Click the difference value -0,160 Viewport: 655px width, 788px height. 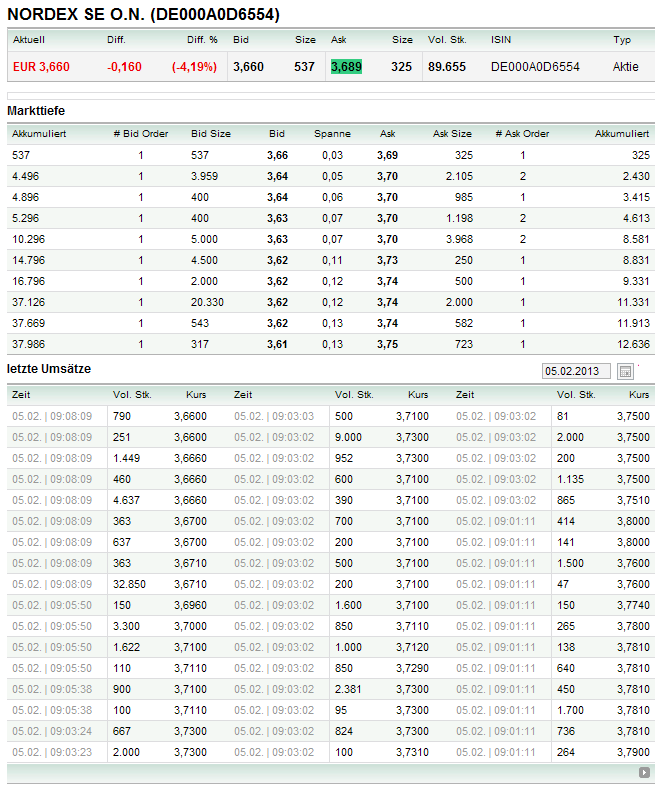coord(124,67)
